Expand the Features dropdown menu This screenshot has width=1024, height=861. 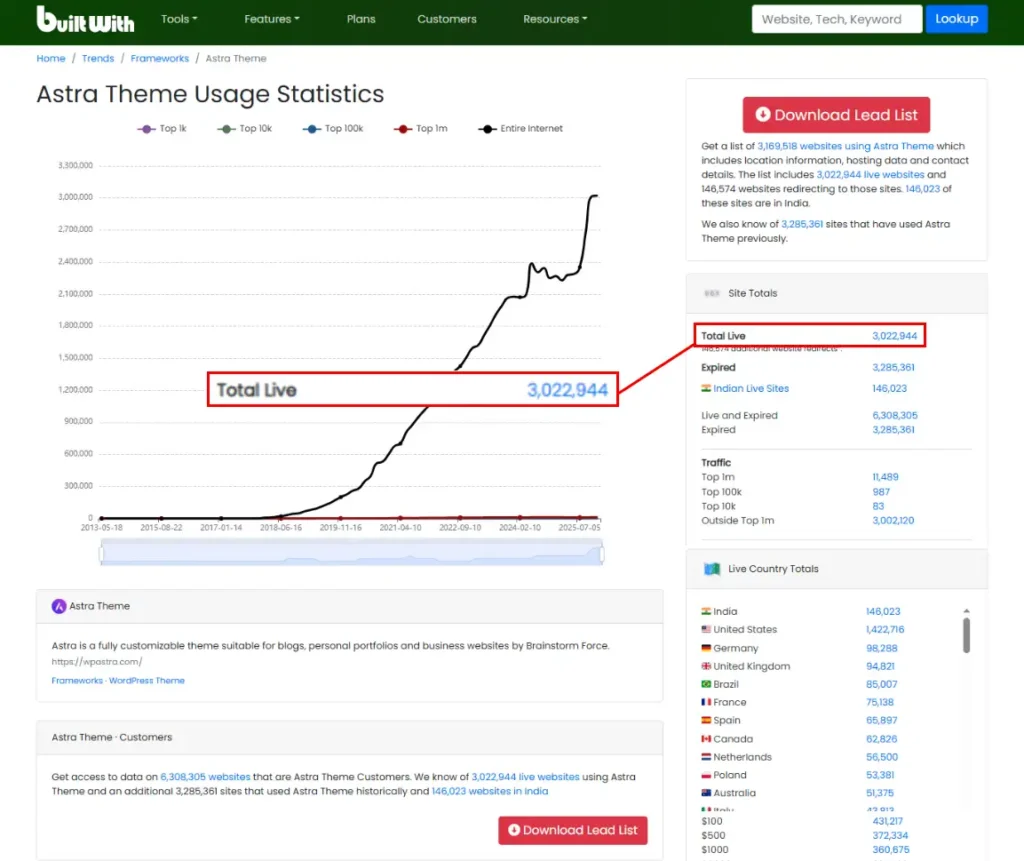coord(272,19)
